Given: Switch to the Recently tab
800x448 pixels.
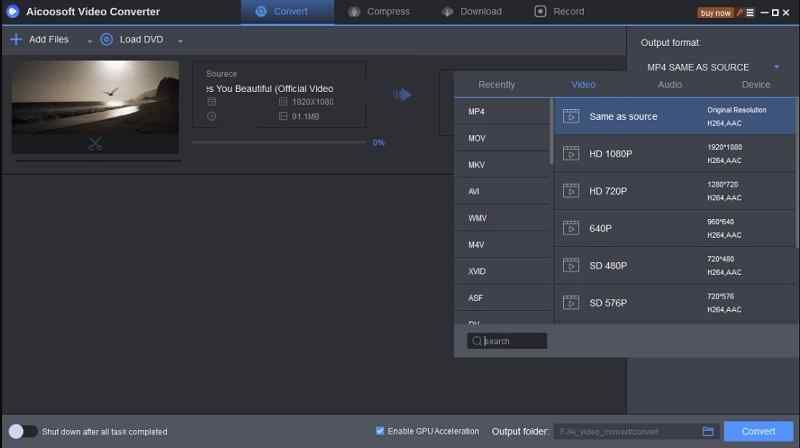Looking at the screenshot, I should (496, 85).
